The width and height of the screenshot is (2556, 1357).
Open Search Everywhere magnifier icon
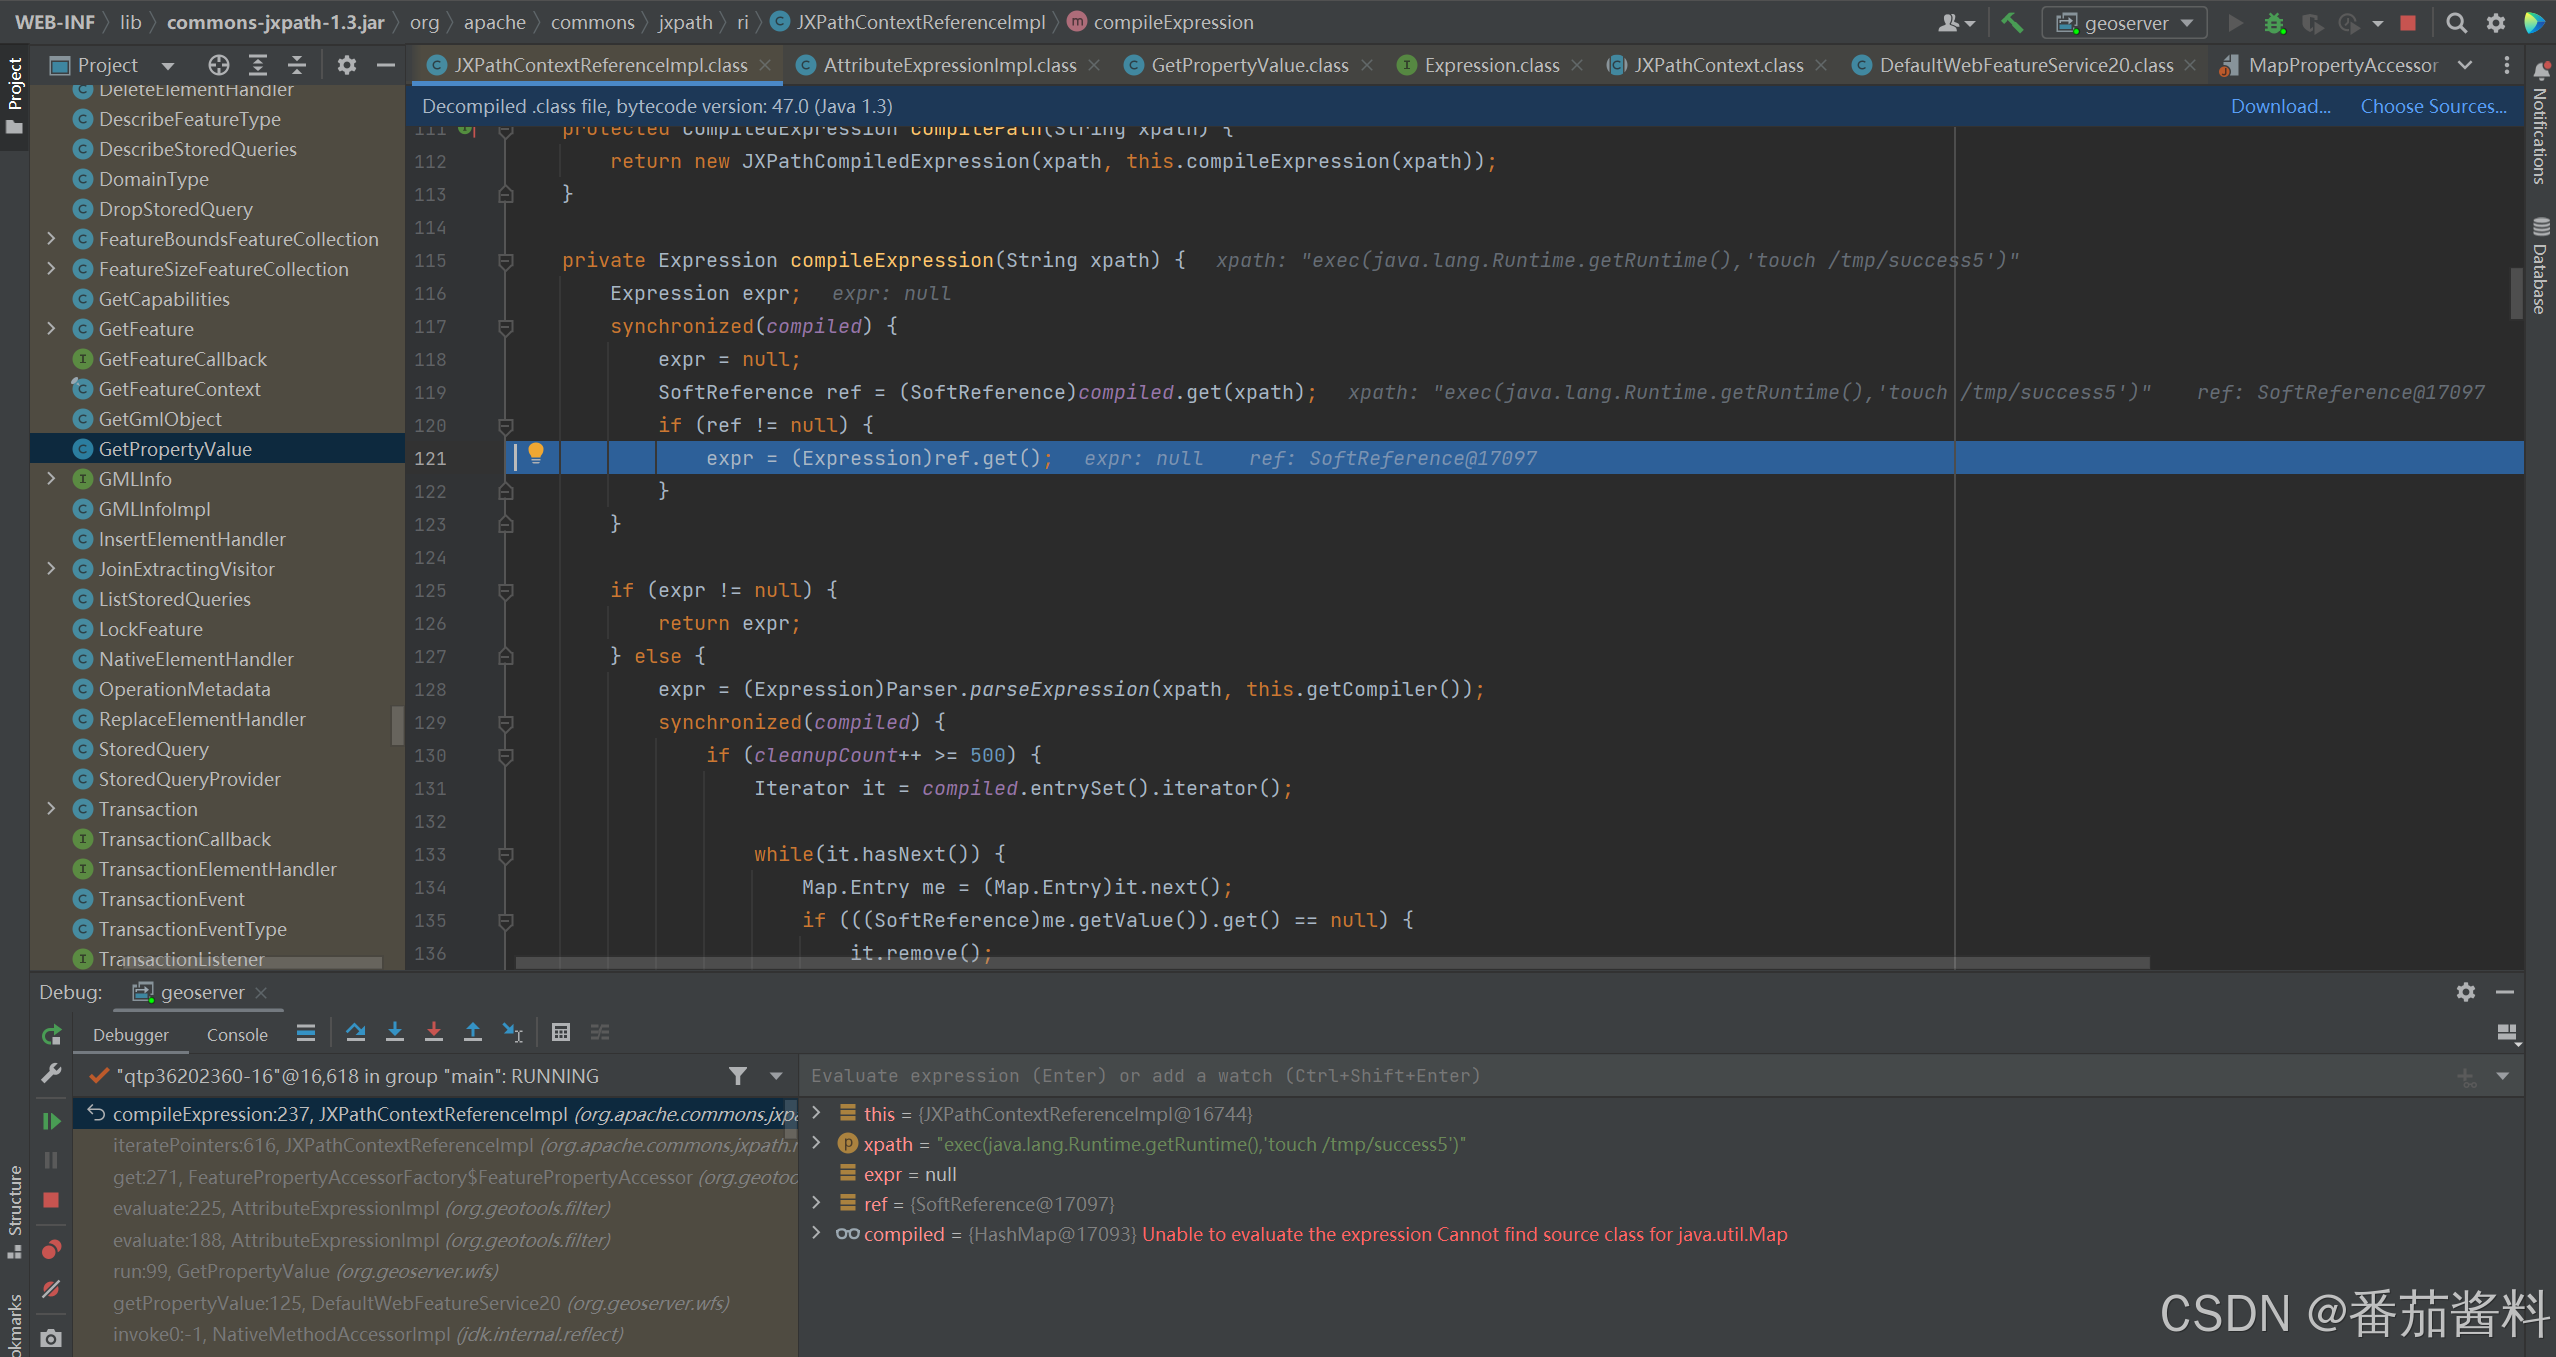click(x=2456, y=22)
